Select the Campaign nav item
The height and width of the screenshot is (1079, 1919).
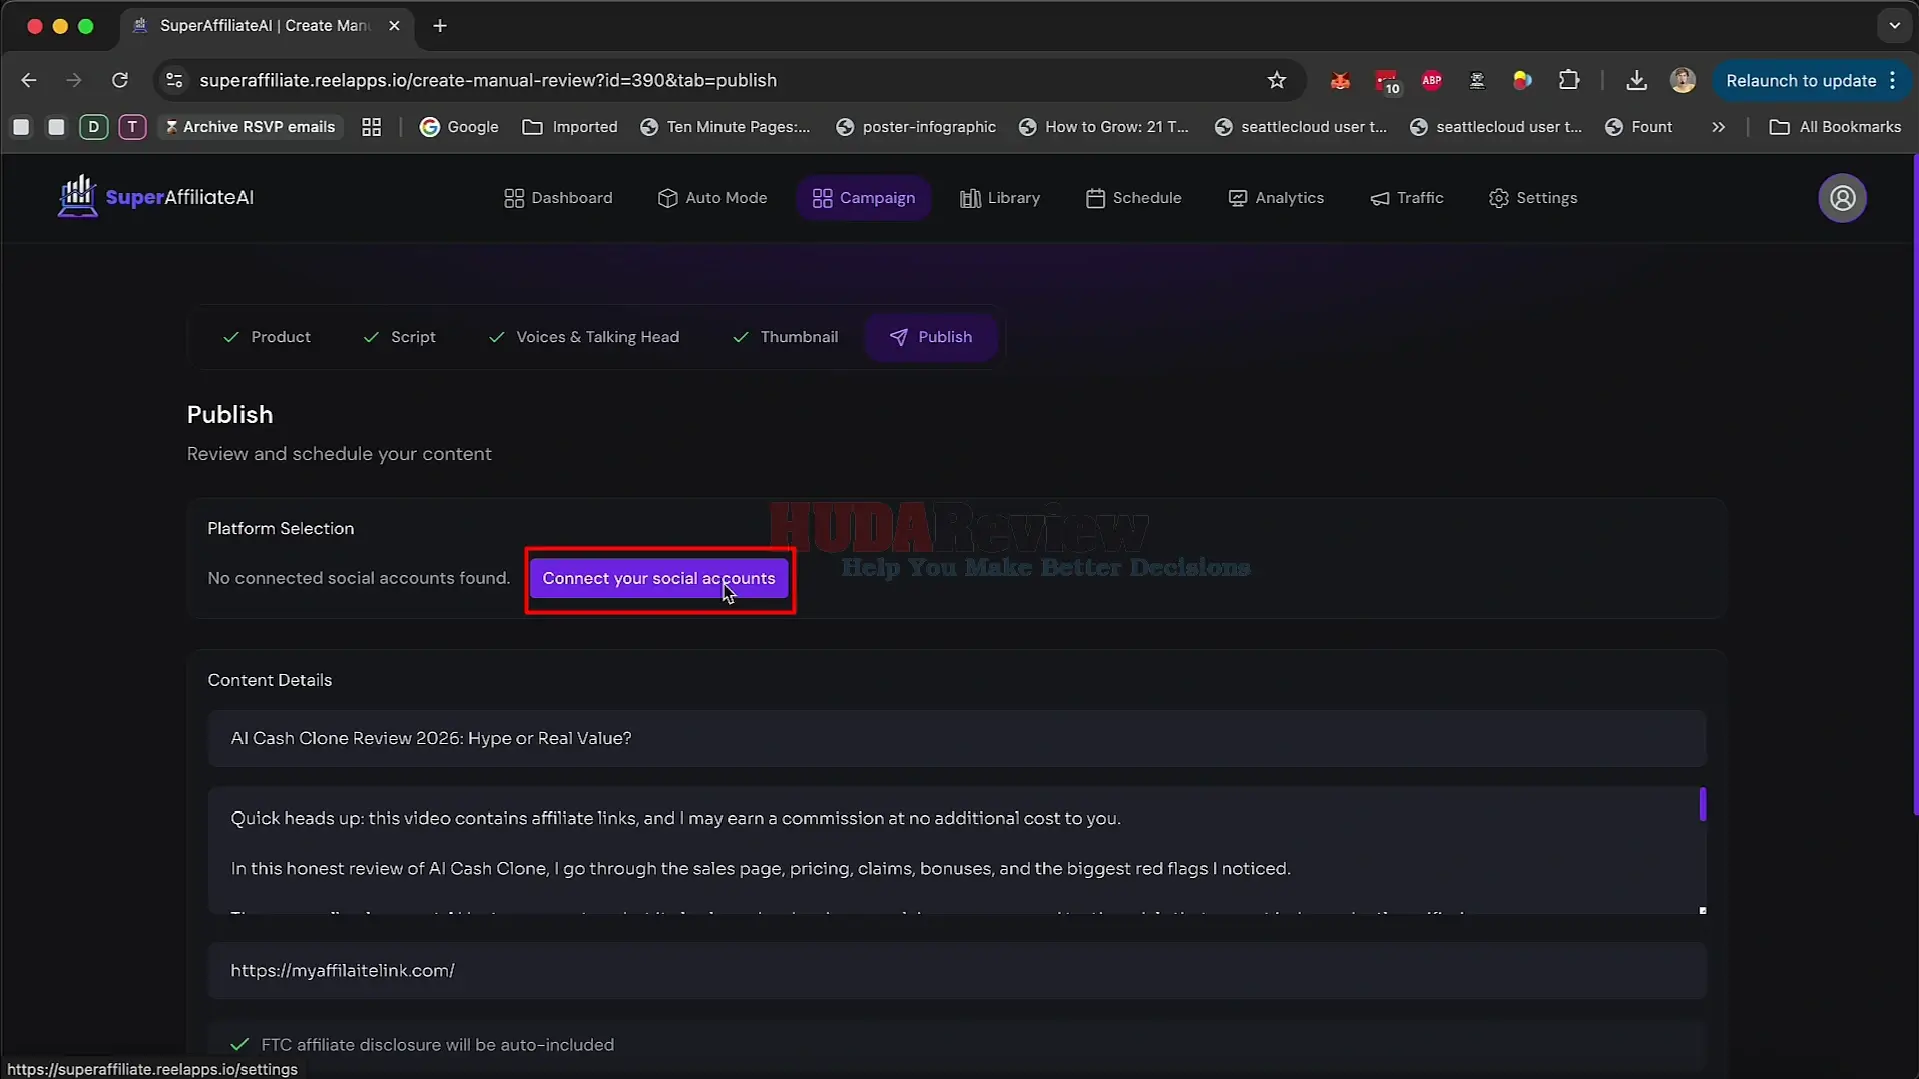[864, 198]
